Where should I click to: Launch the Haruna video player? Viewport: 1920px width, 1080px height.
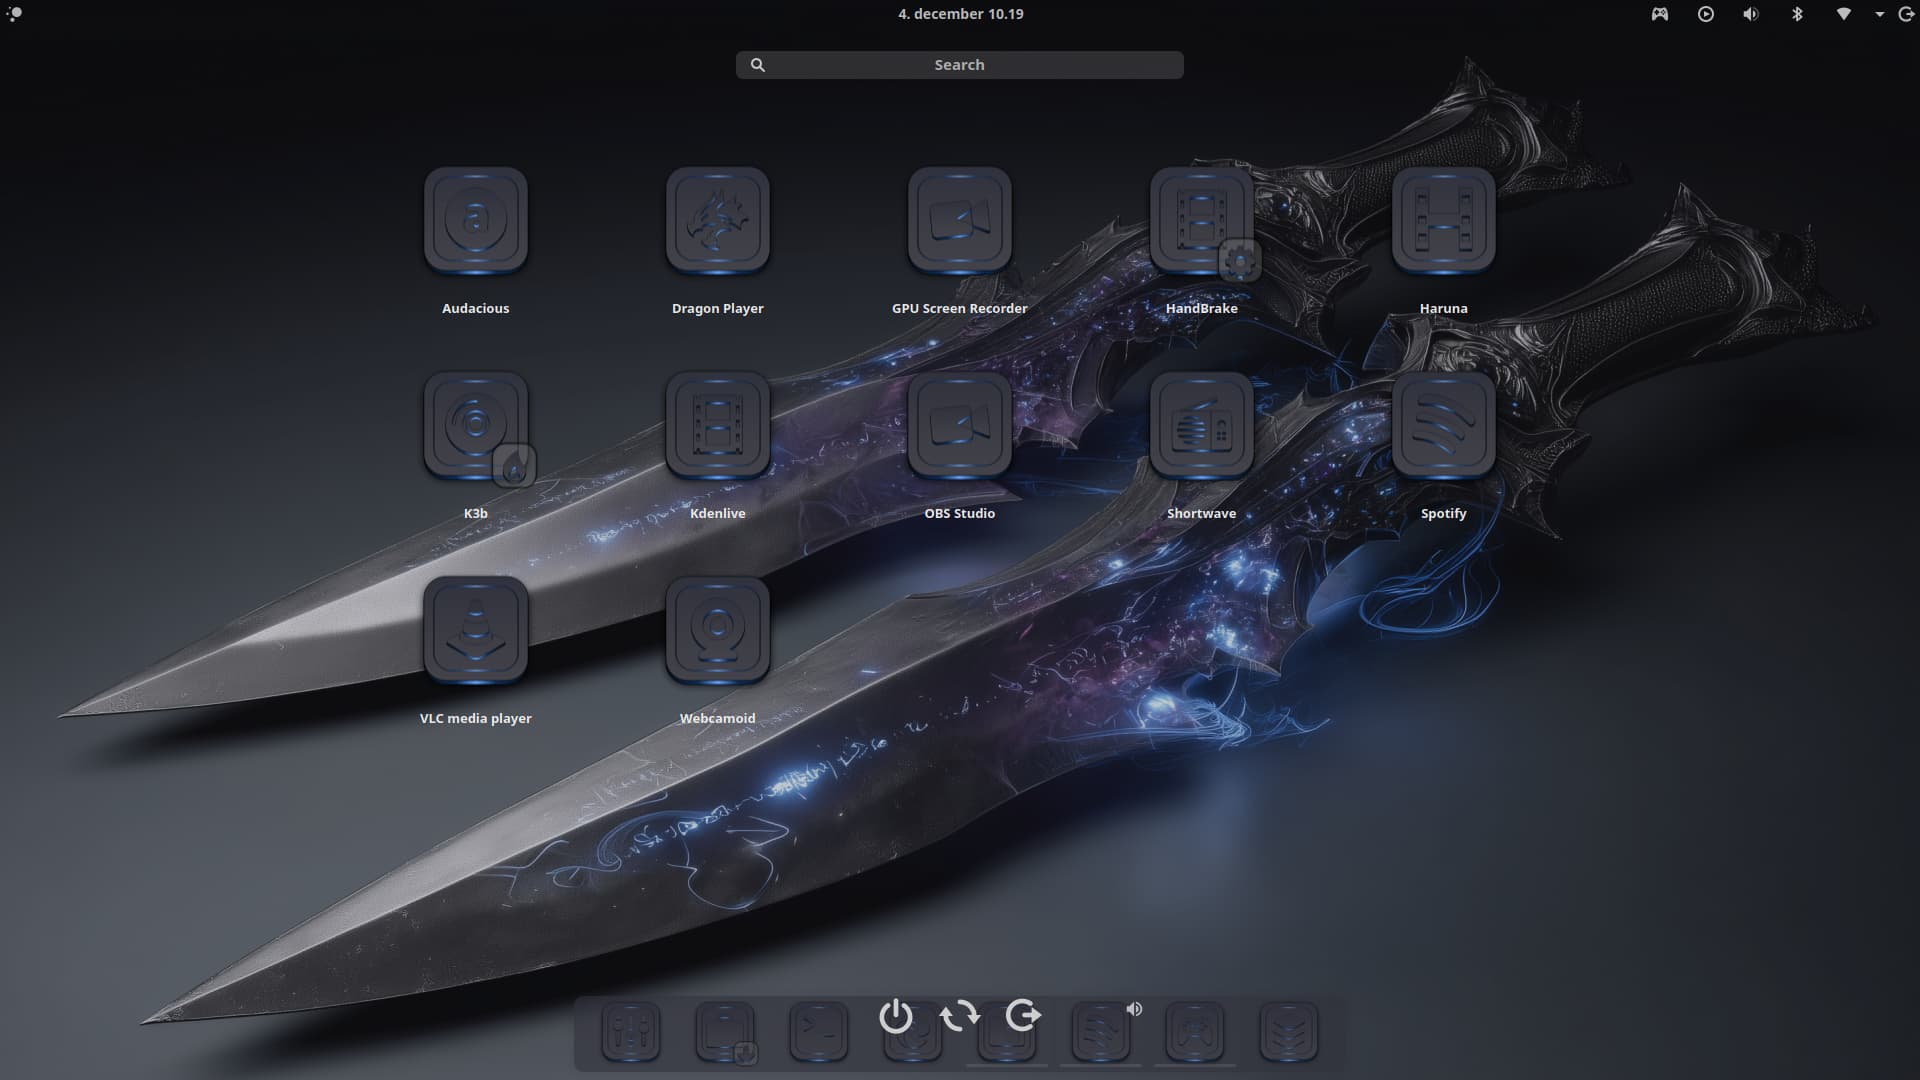(x=1443, y=220)
